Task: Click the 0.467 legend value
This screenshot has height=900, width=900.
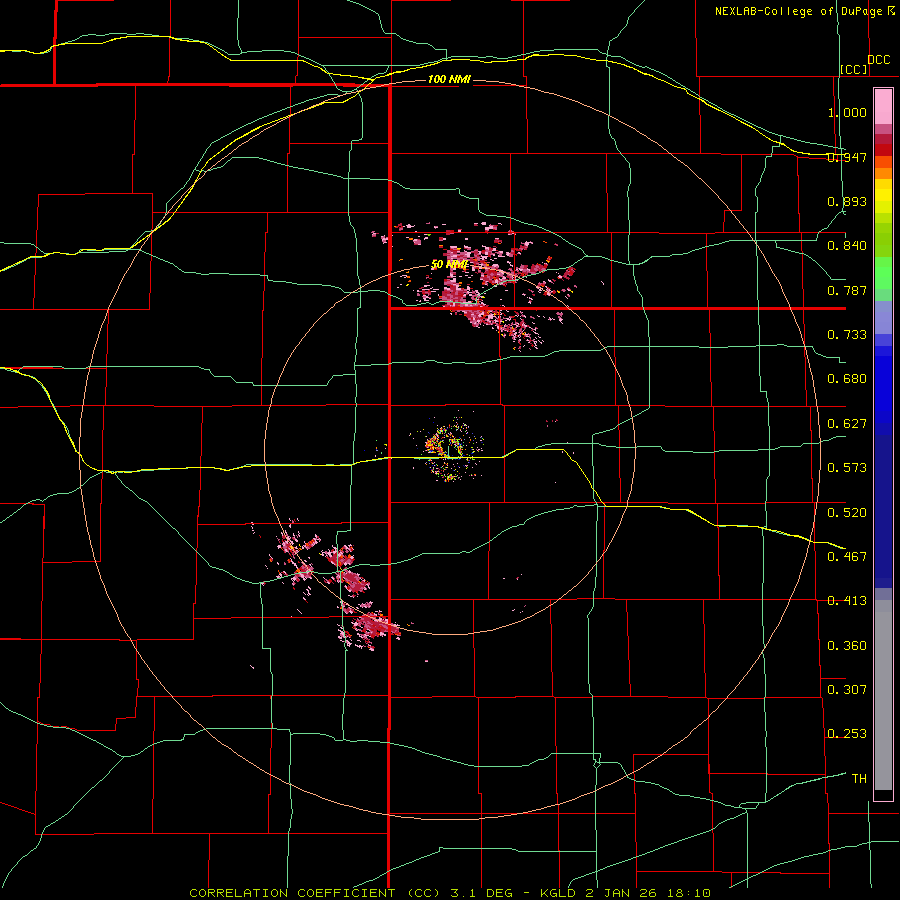Action: (847, 557)
